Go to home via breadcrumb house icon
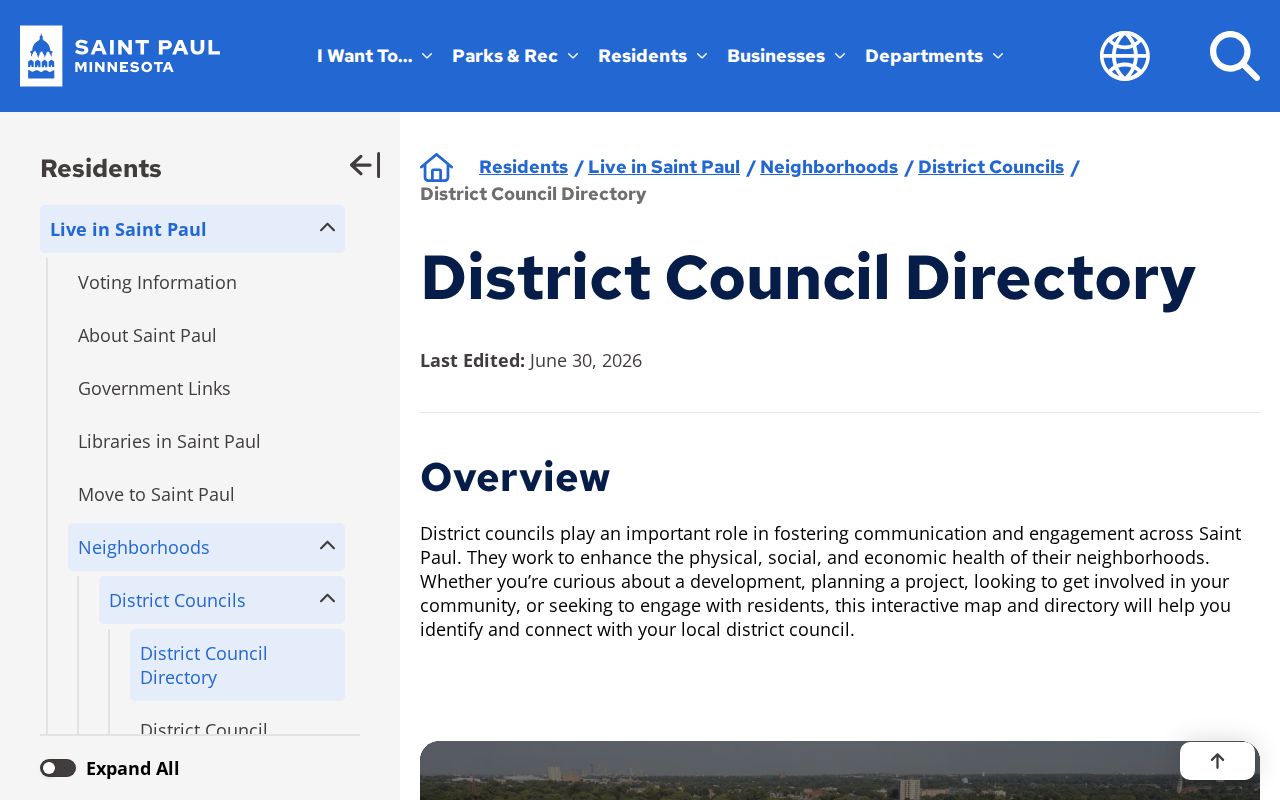This screenshot has height=800, width=1280. click(x=437, y=167)
